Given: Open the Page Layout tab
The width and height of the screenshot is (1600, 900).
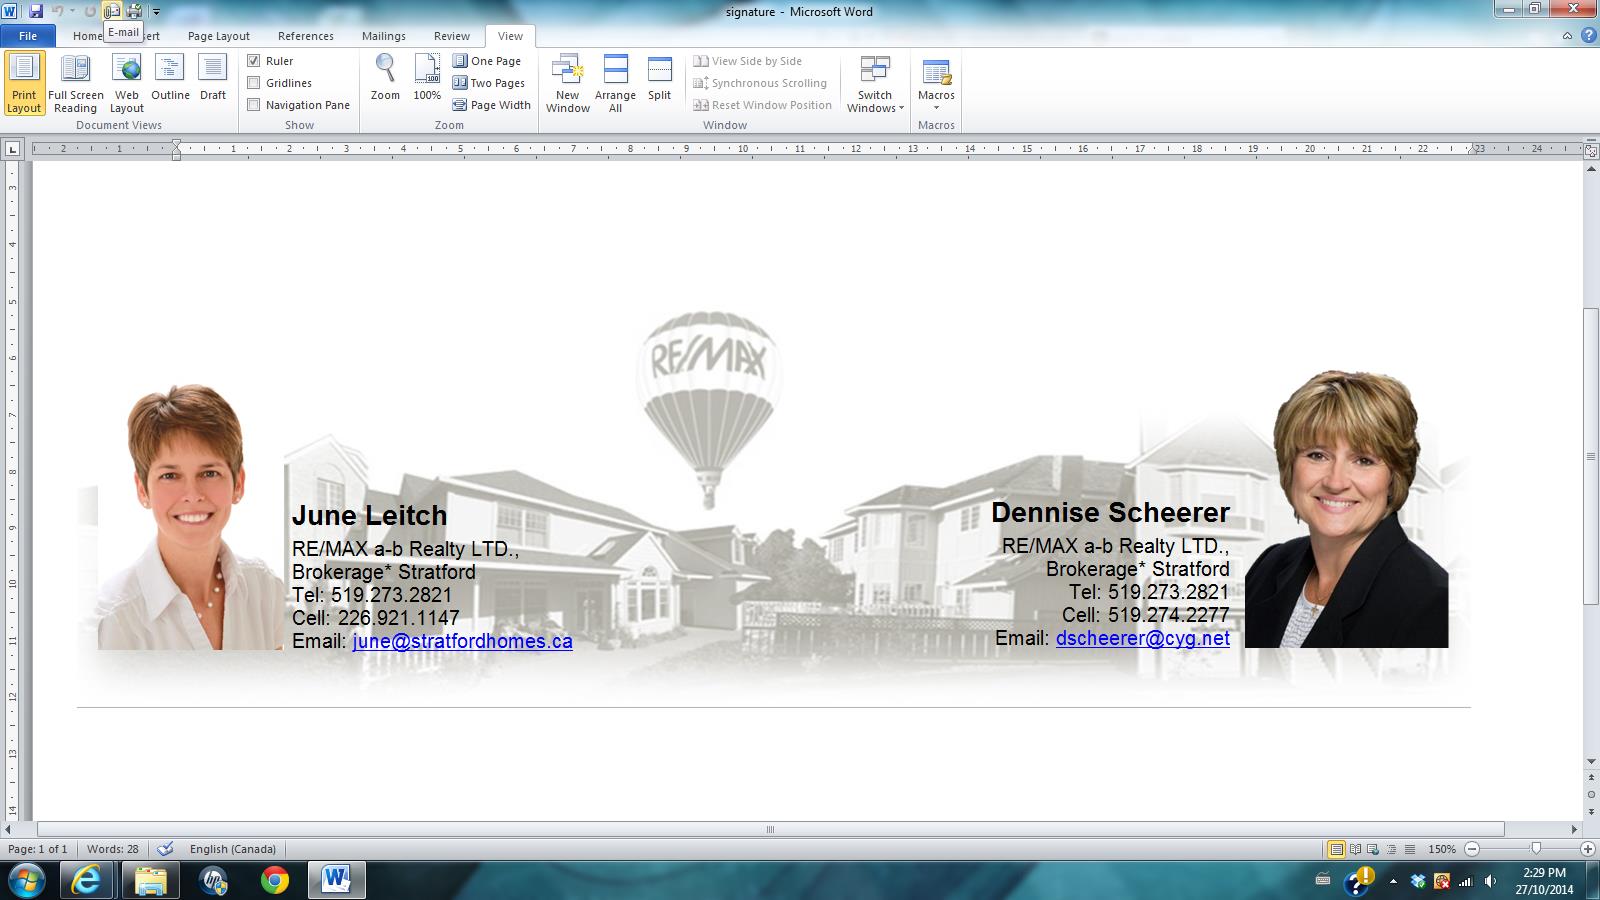Looking at the screenshot, I should coord(219,36).
